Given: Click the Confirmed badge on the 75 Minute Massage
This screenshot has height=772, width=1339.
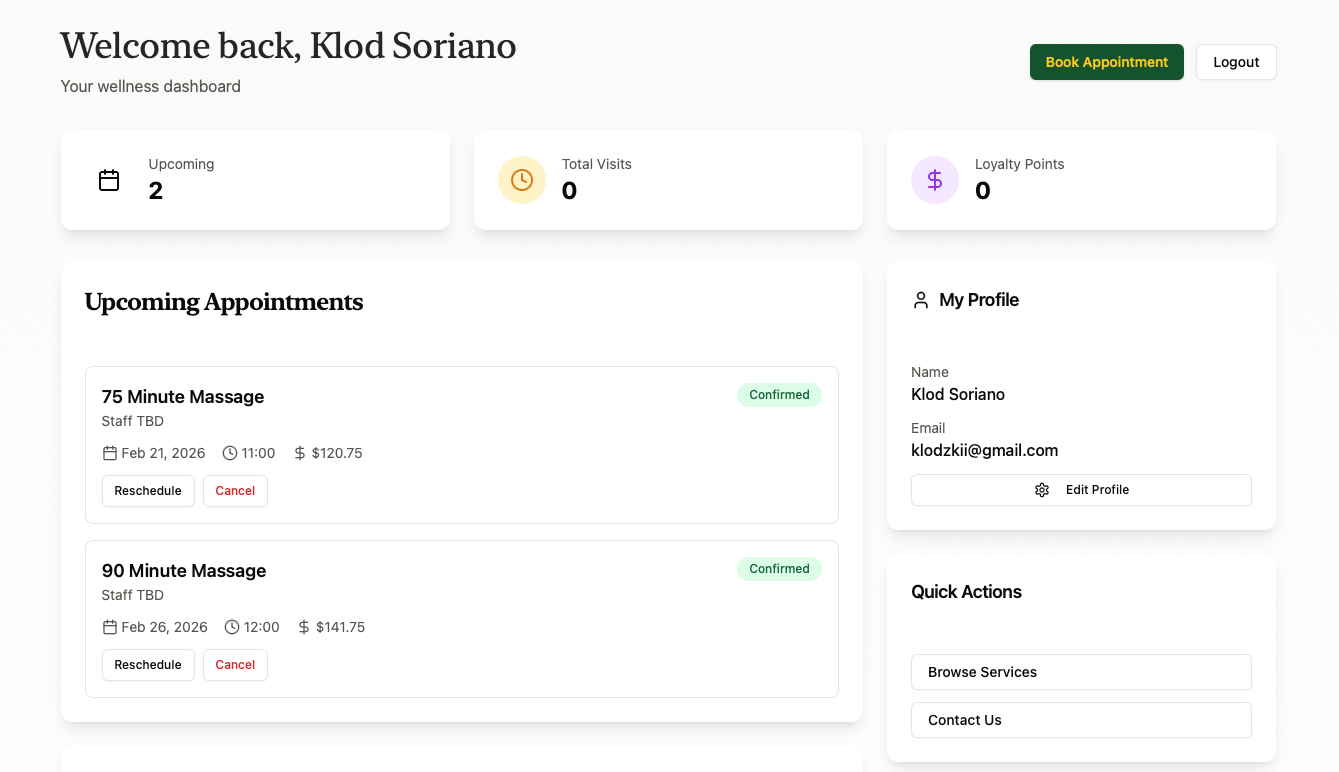Looking at the screenshot, I should [779, 394].
